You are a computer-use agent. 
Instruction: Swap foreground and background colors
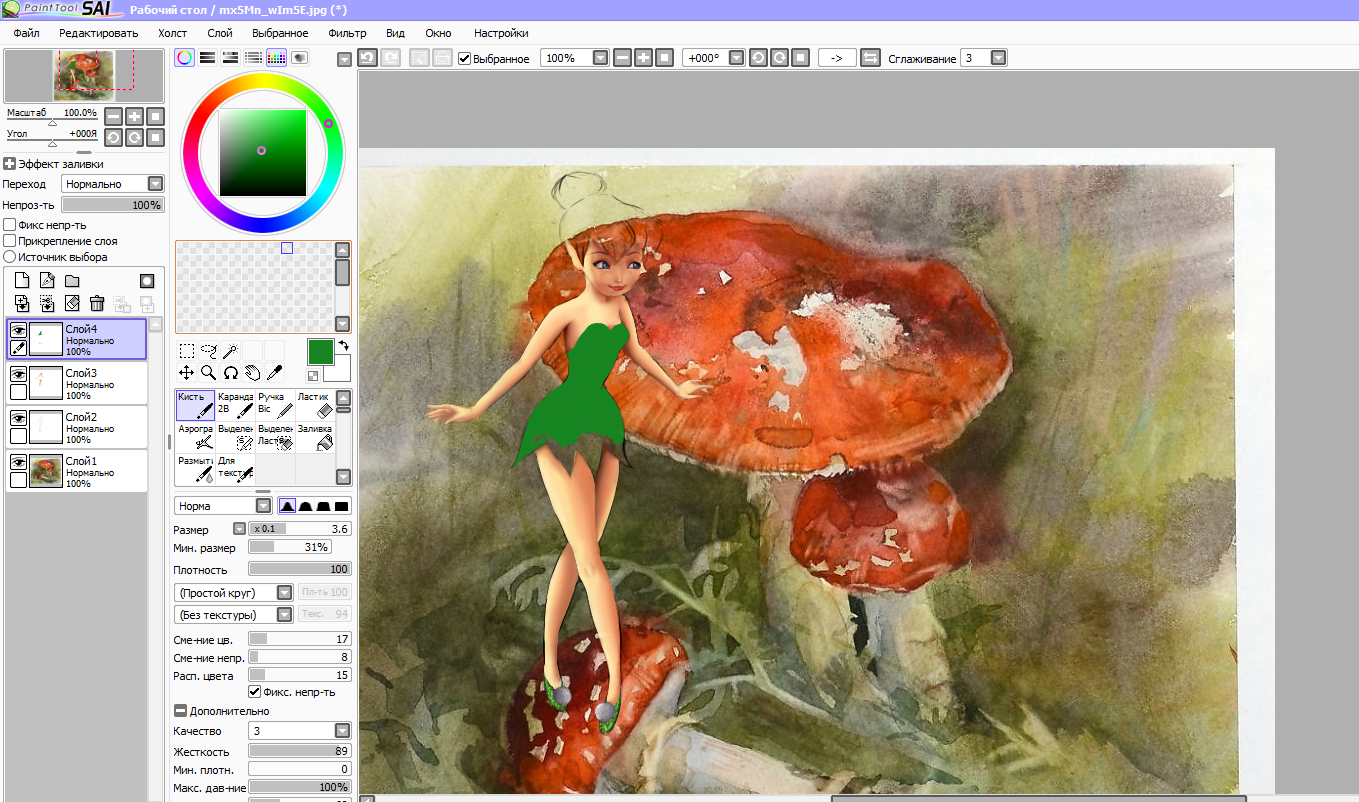(x=344, y=345)
